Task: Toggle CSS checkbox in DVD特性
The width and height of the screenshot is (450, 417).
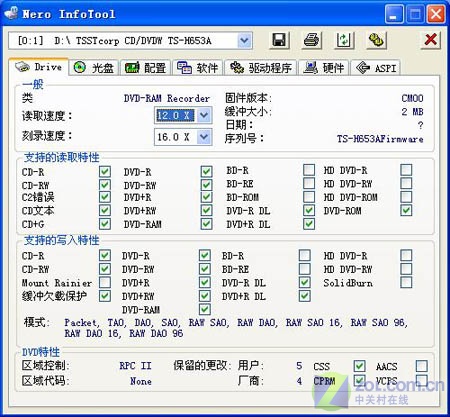Action: click(359, 366)
